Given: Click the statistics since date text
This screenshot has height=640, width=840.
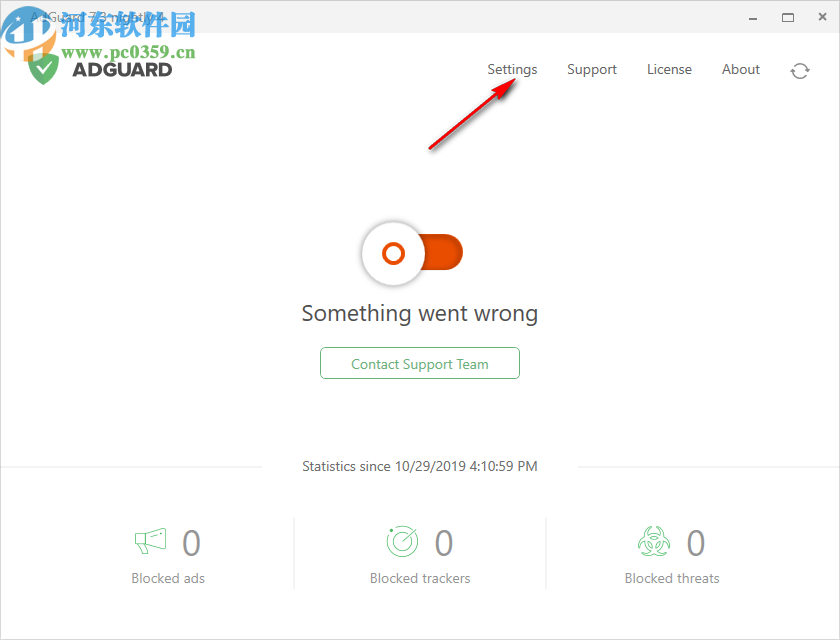Looking at the screenshot, I should click(419, 466).
